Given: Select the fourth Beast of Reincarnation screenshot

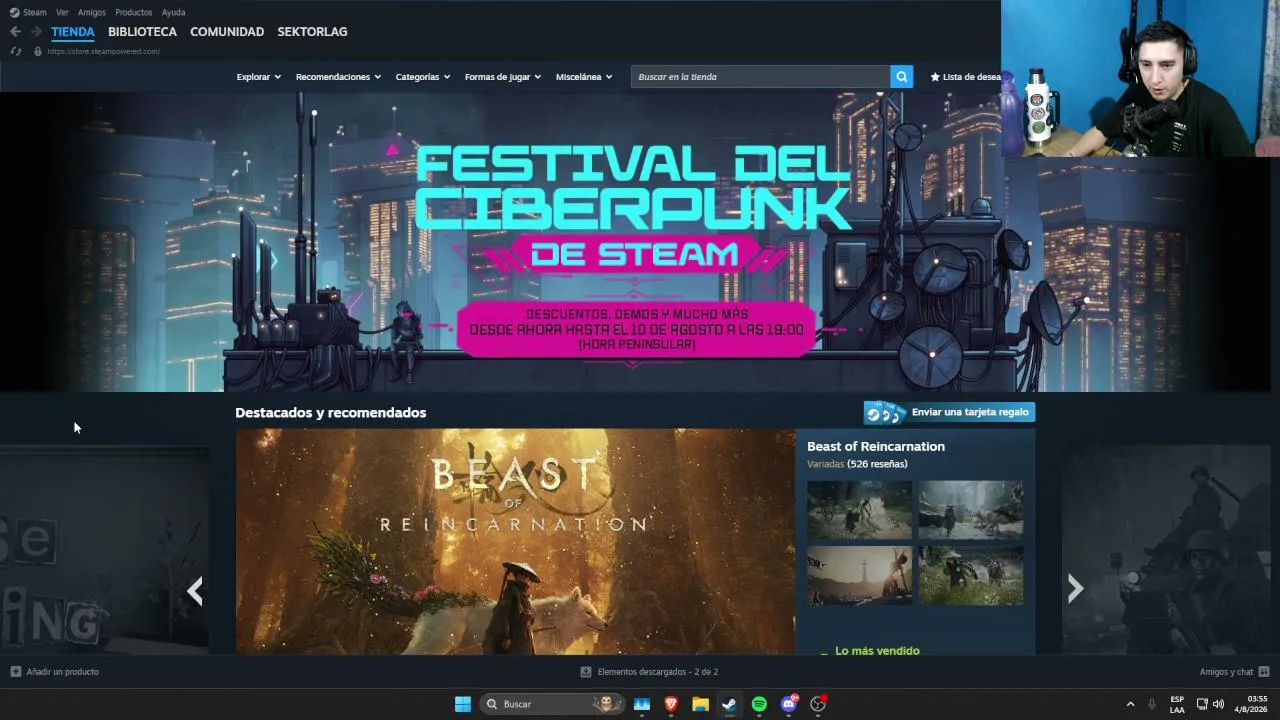Looking at the screenshot, I should [x=971, y=575].
